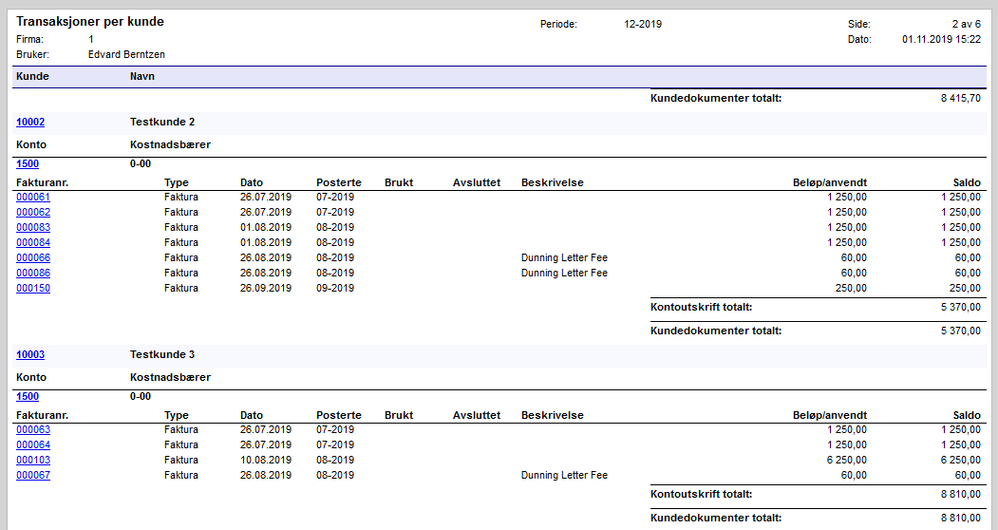This screenshot has height=530, width=998.
Task: Open invoice 000062
Action: pyautogui.click(x=33, y=213)
